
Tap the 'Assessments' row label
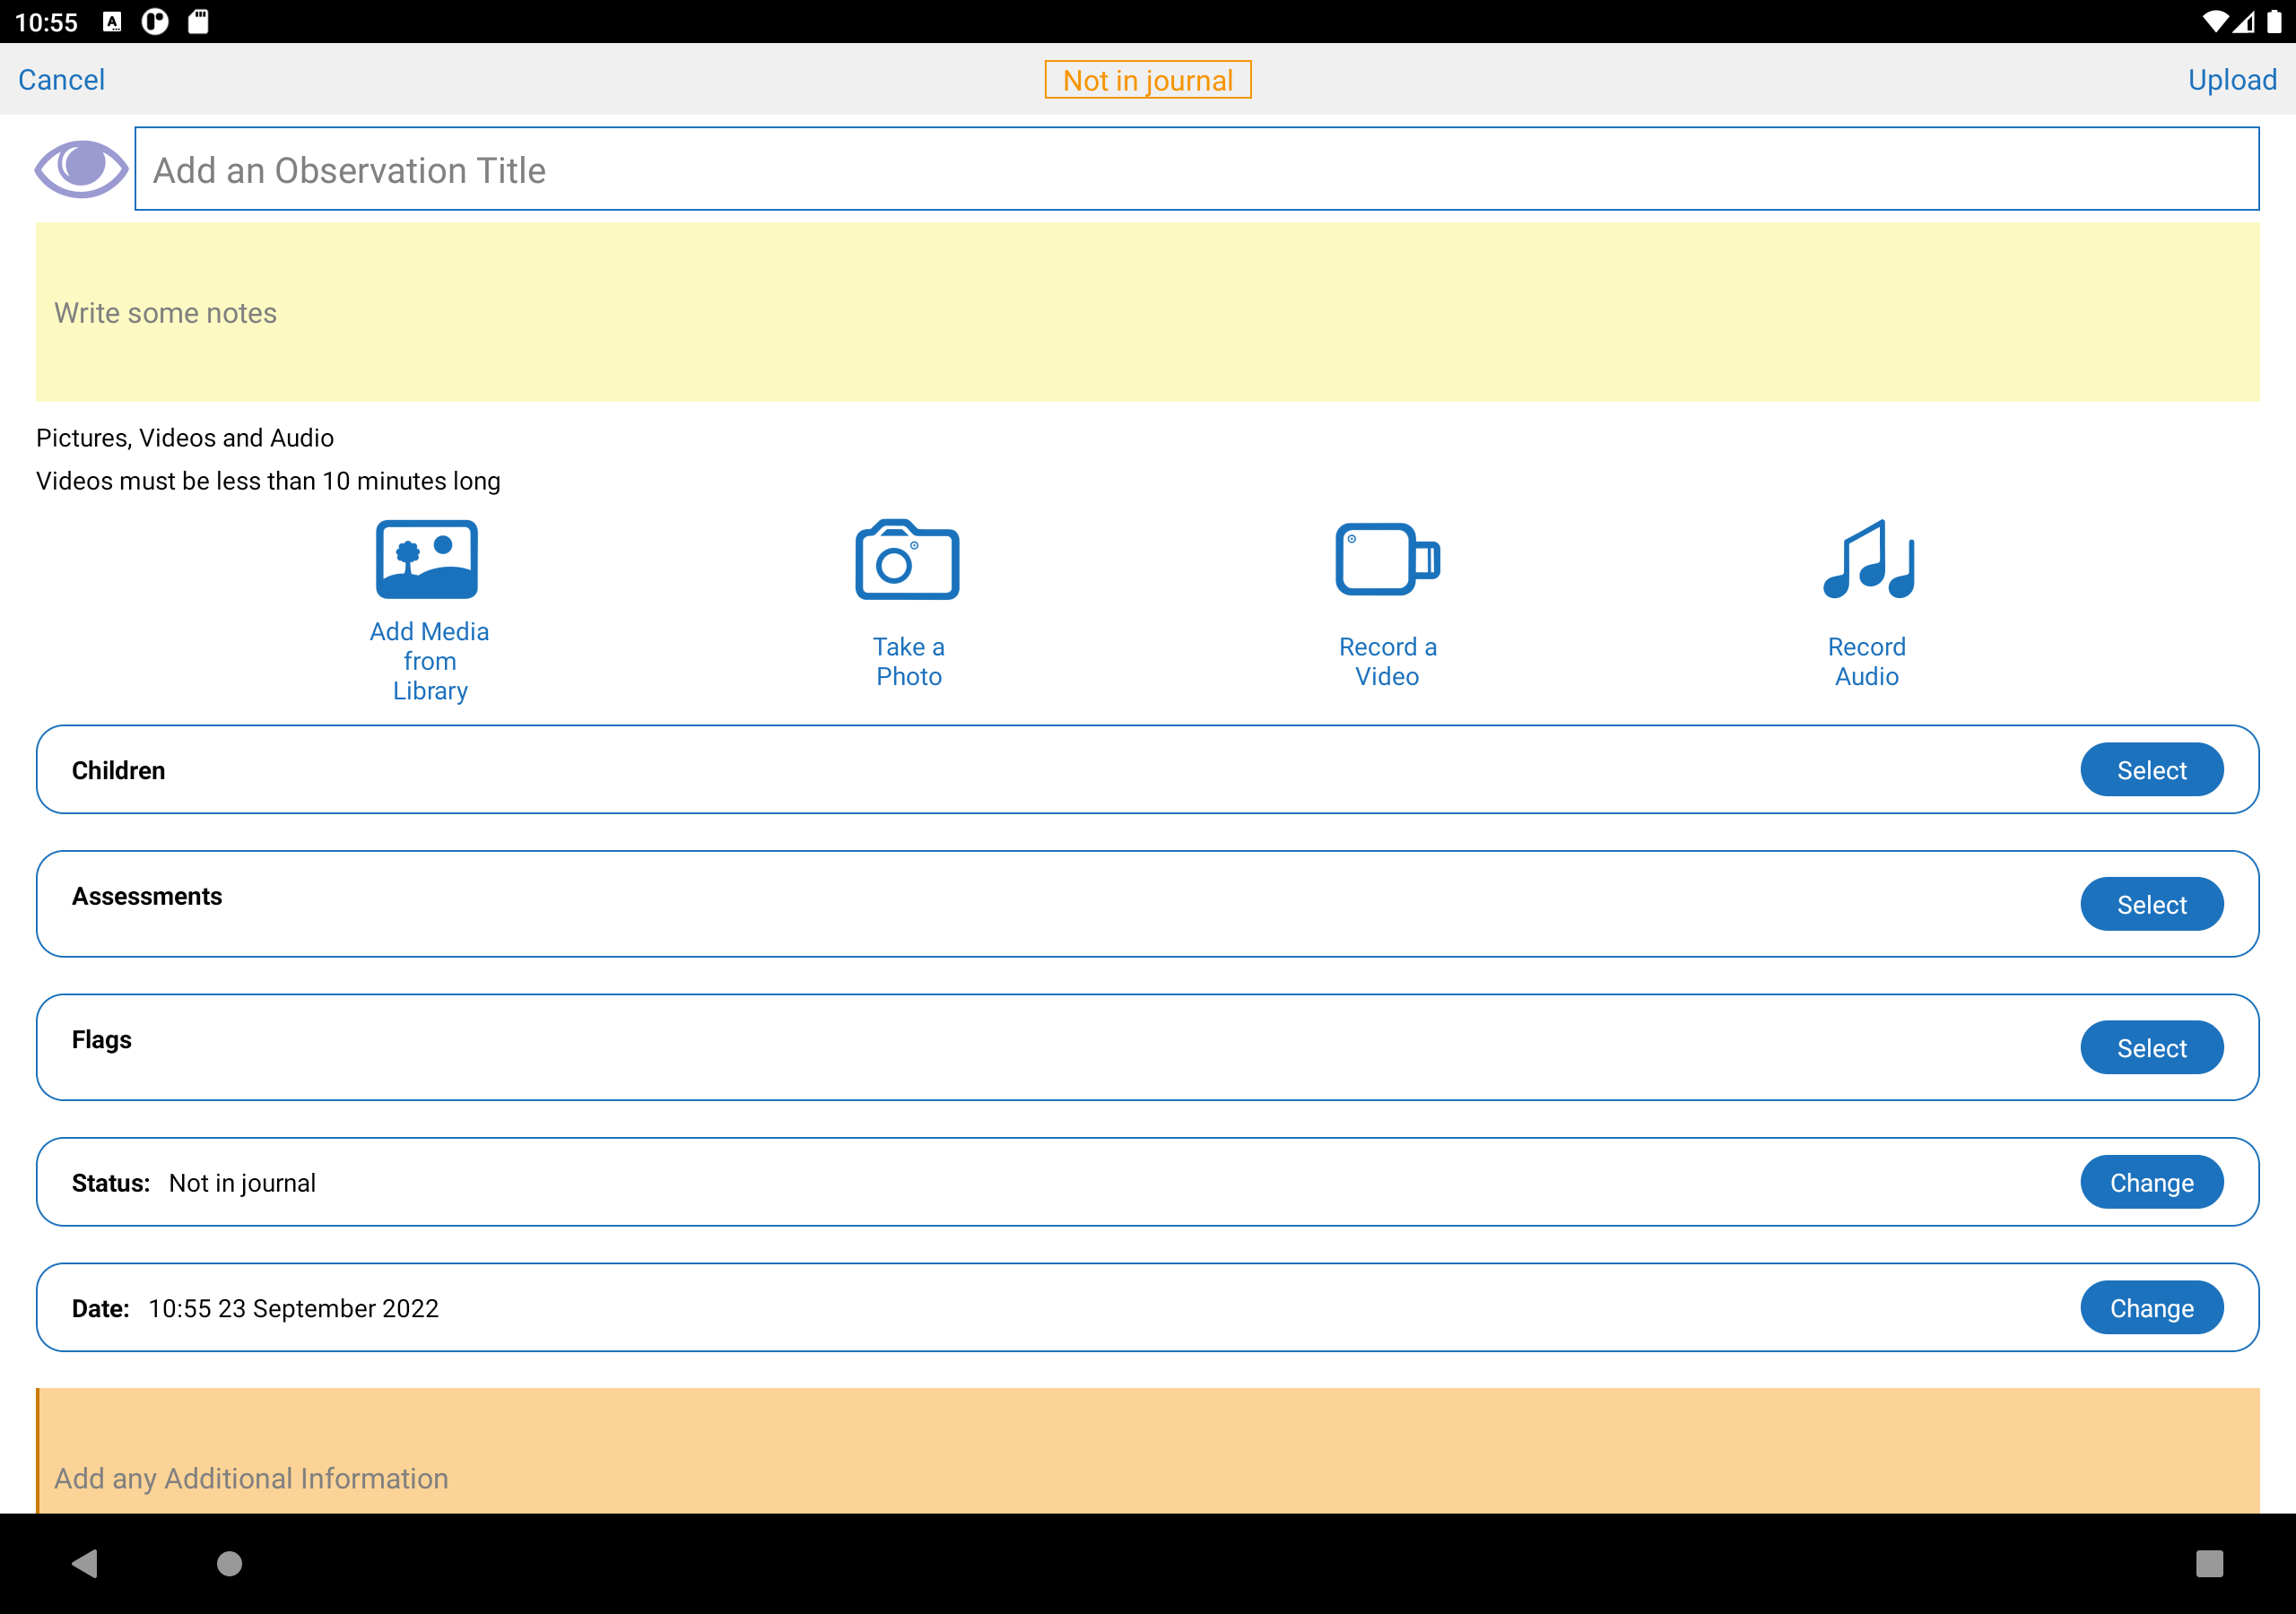[x=147, y=896]
